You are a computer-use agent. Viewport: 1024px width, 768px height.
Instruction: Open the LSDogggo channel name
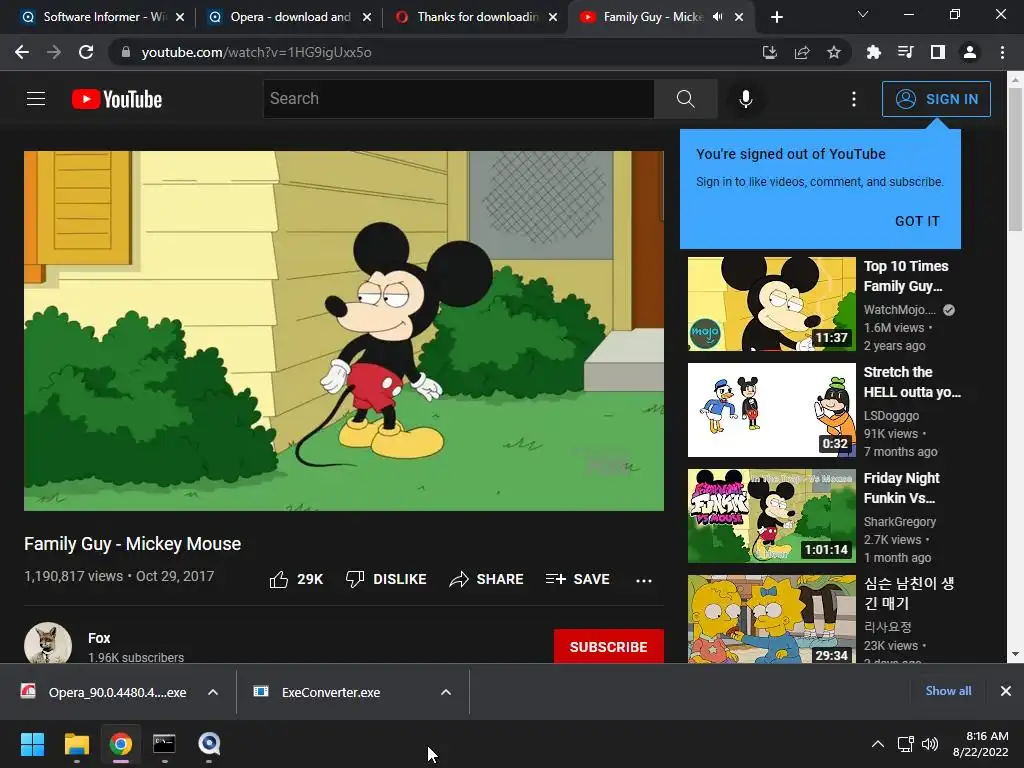click(x=891, y=415)
